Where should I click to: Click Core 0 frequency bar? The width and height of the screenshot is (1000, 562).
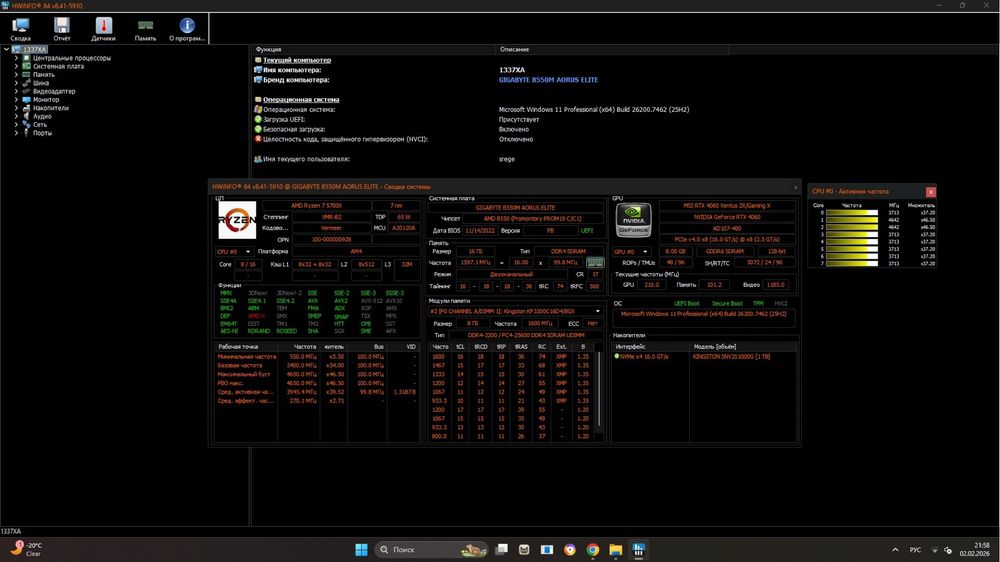click(851, 212)
